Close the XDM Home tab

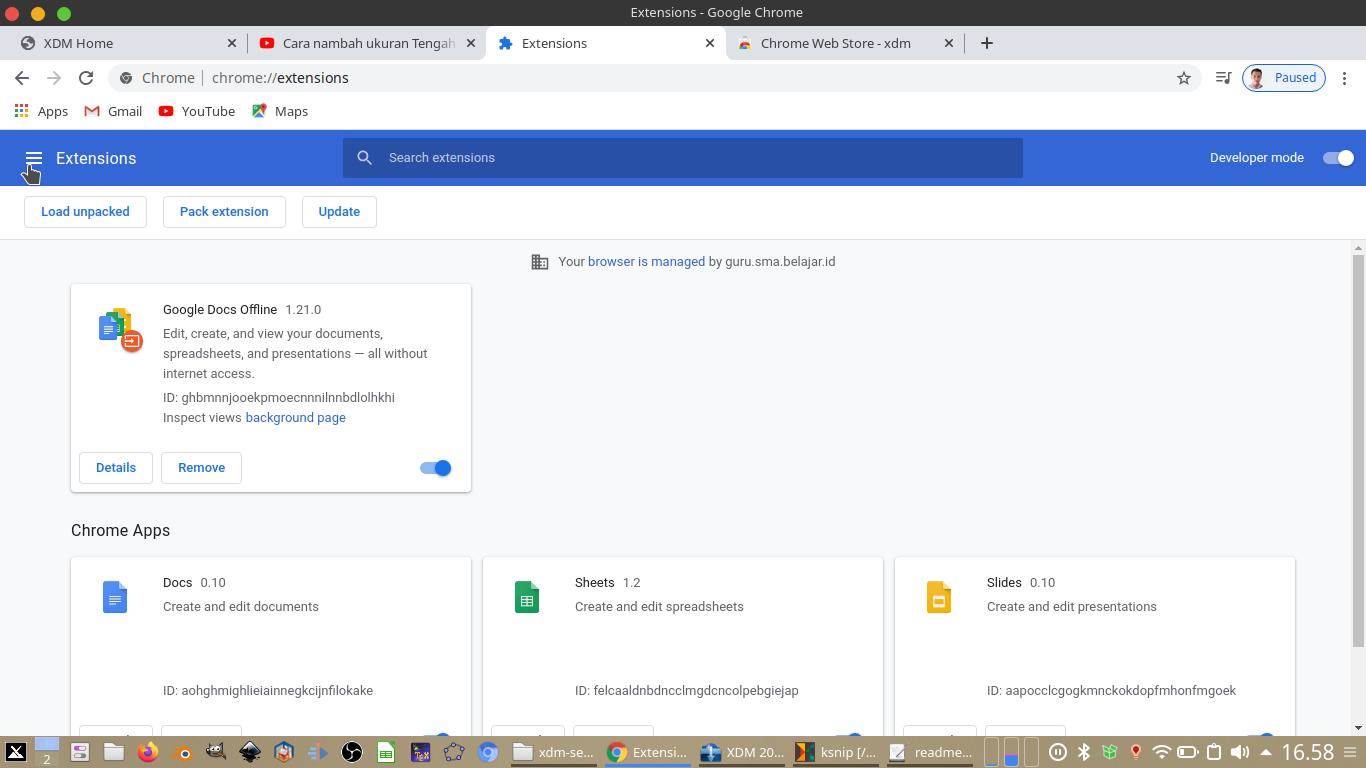point(232,43)
